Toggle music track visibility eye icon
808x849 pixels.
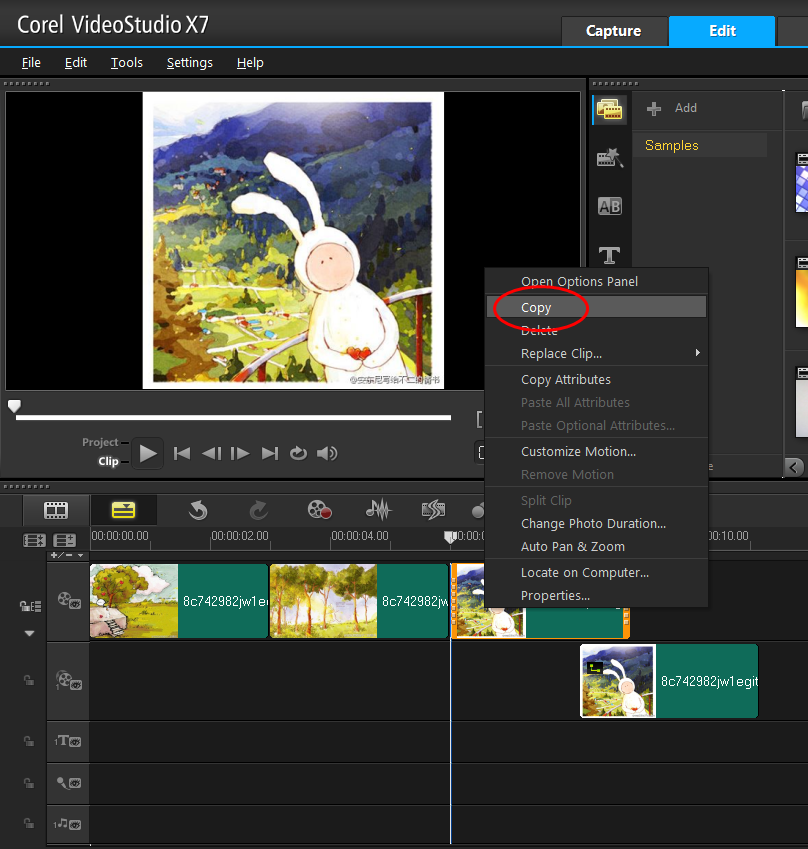tap(75, 825)
